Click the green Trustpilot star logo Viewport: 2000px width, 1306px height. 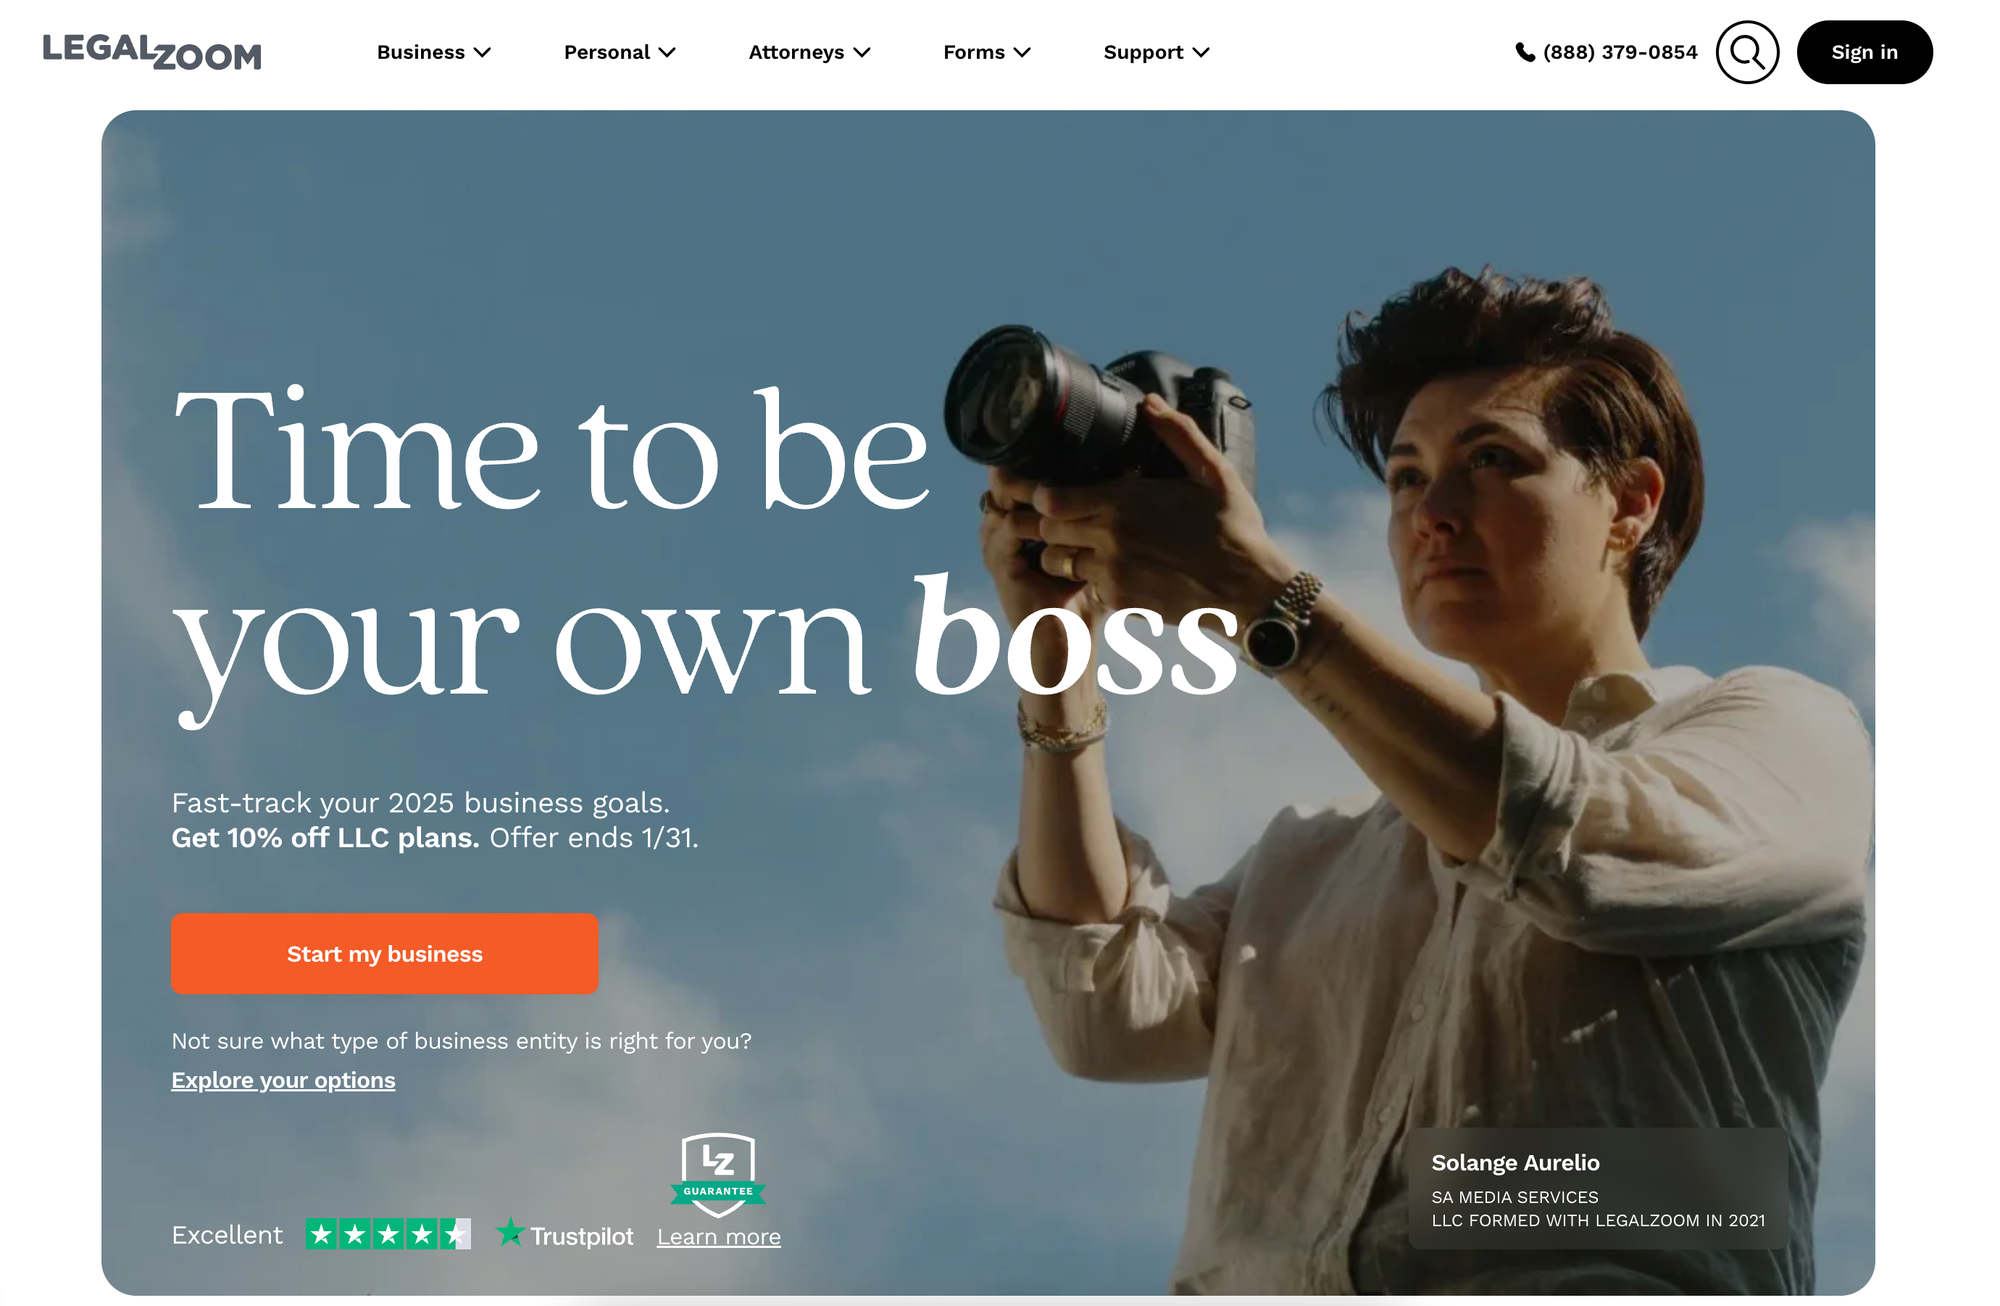pyautogui.click(x=510, y=1232)
